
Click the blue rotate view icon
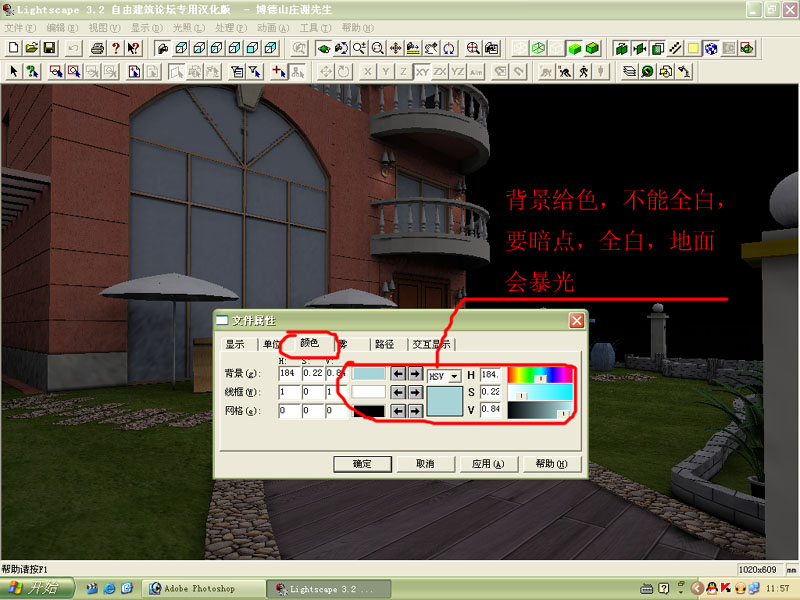coord(449,48)
